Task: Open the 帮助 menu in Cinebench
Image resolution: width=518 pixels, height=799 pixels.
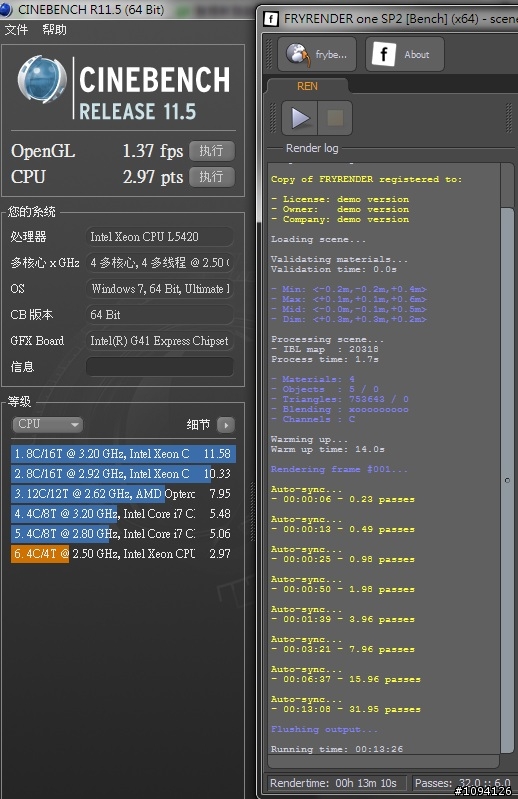Action: click(54, 30)
